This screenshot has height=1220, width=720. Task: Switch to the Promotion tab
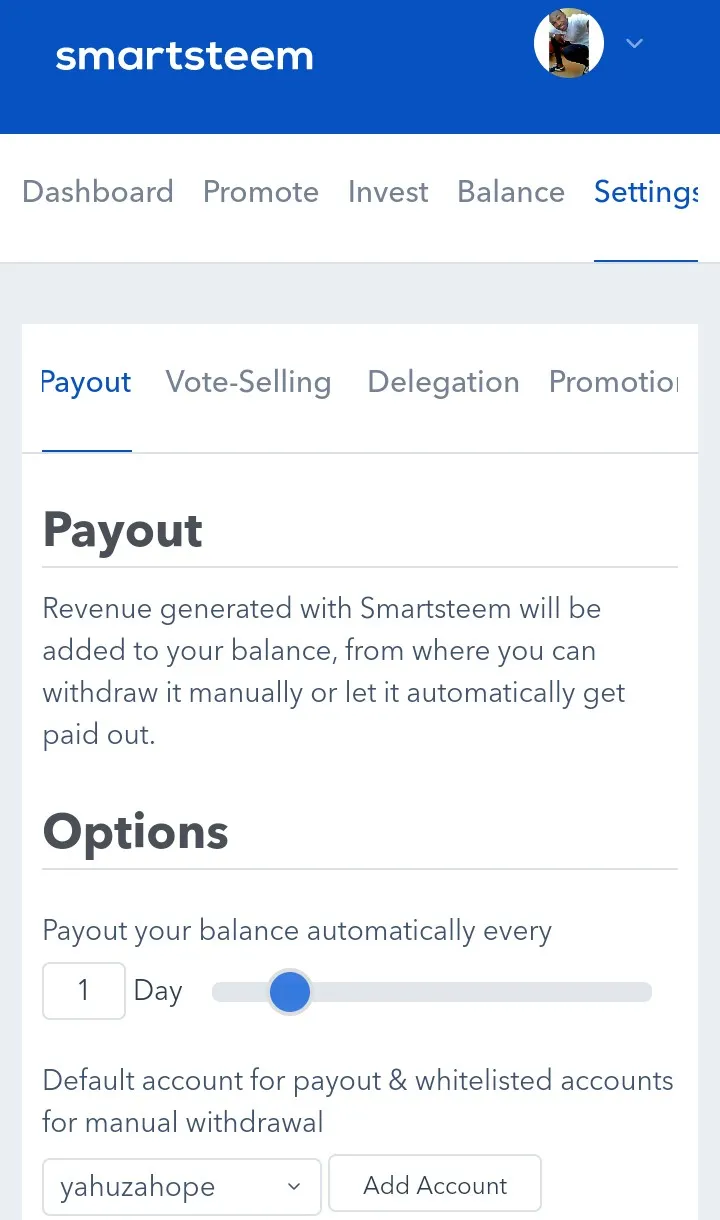[x=614, y=382]
